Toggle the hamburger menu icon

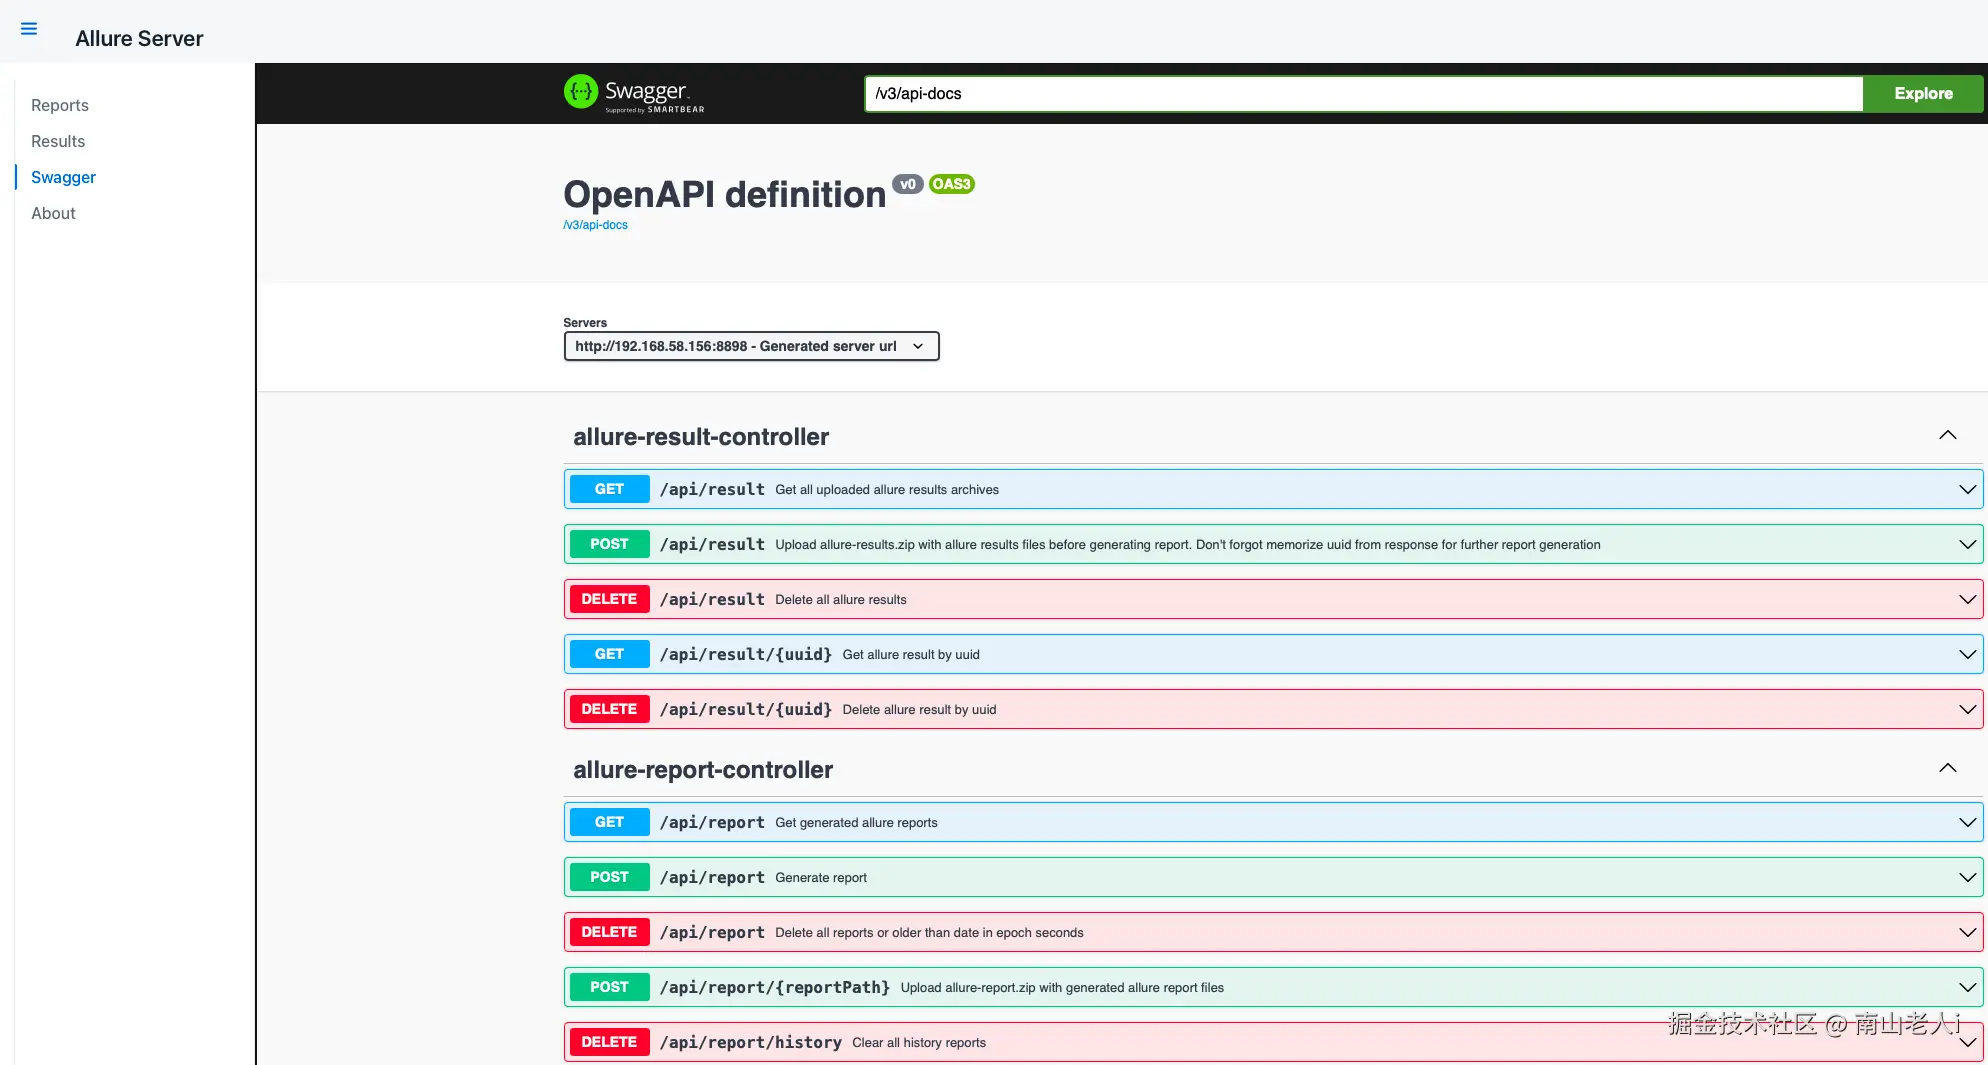click(29, 29)
